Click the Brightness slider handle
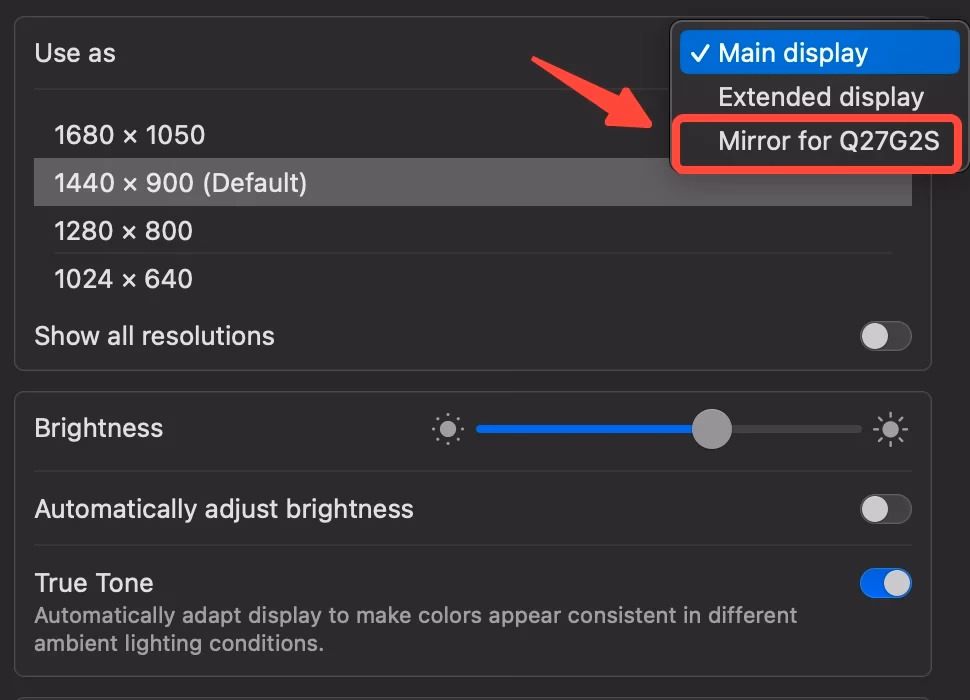This screenshot has width=970, height=700. [x=712, y=429]
